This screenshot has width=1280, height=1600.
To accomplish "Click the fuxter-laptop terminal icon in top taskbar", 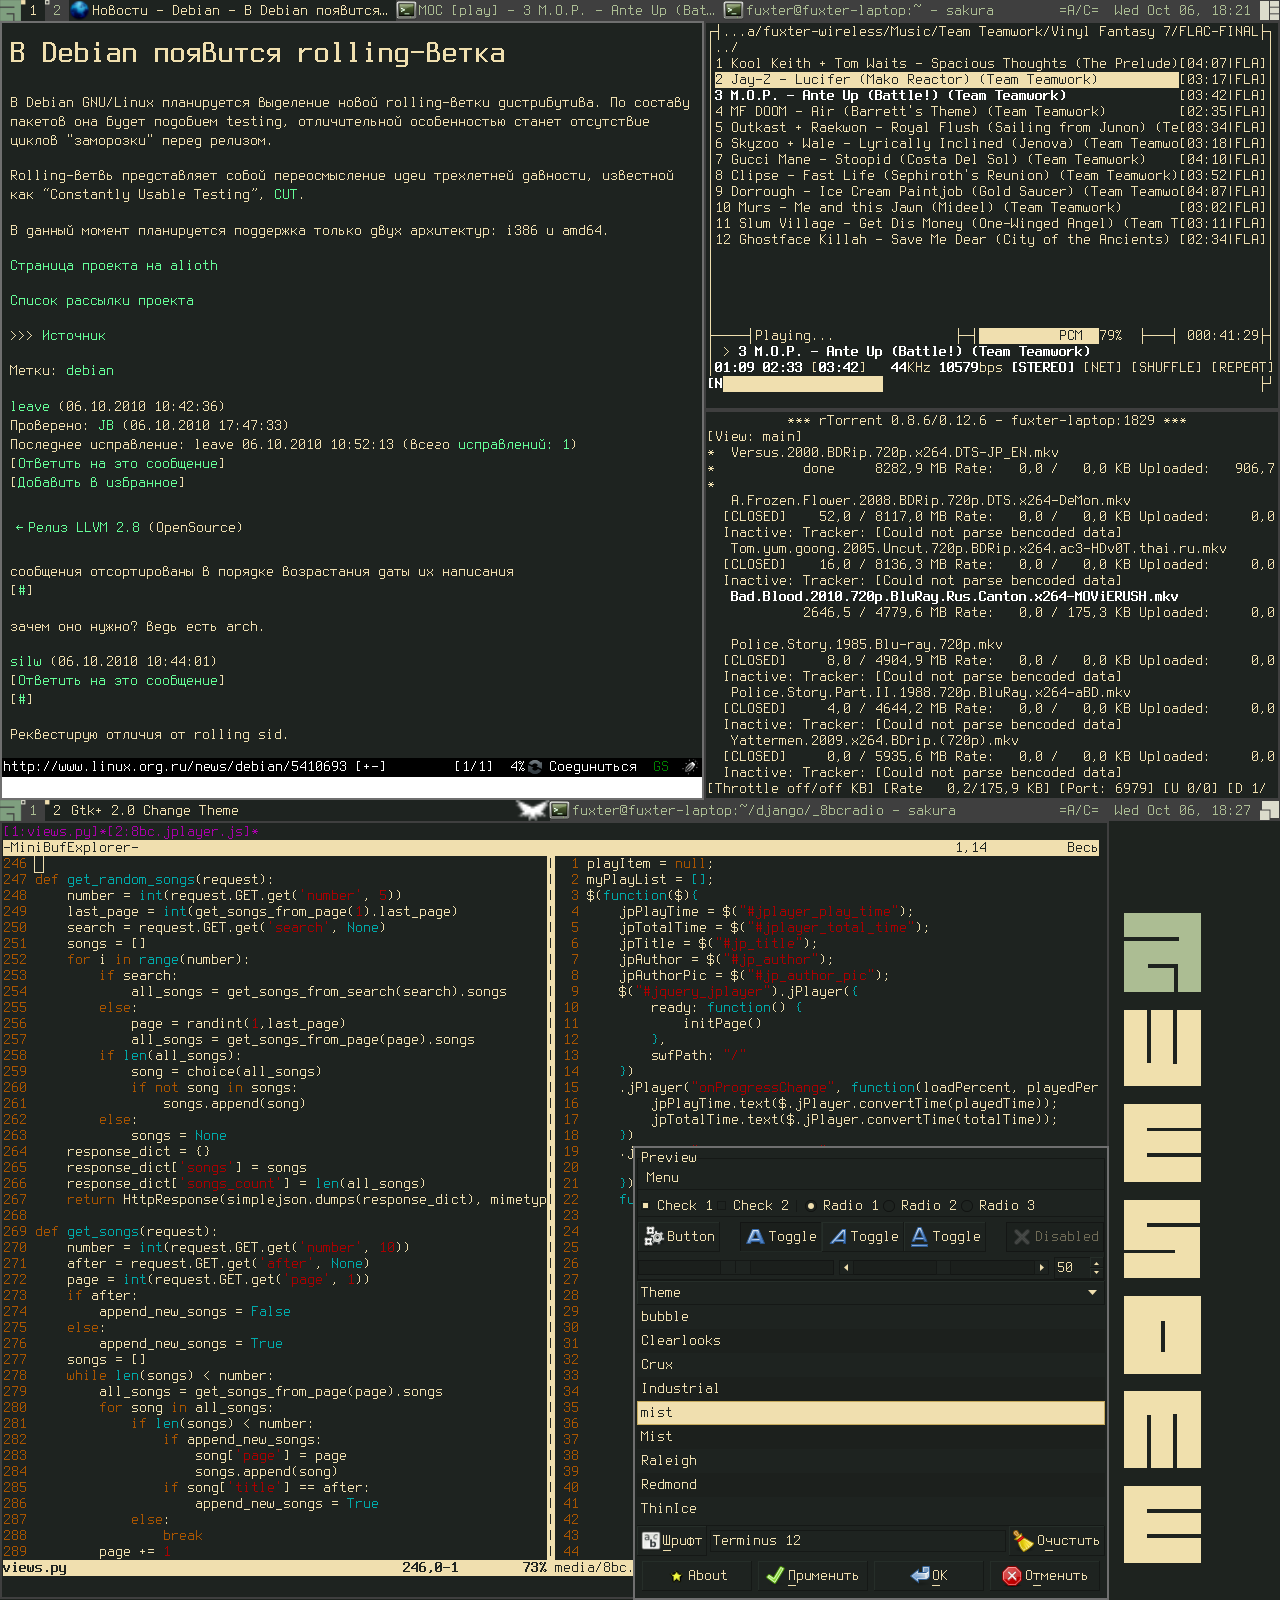I will [x=733, y=10].
